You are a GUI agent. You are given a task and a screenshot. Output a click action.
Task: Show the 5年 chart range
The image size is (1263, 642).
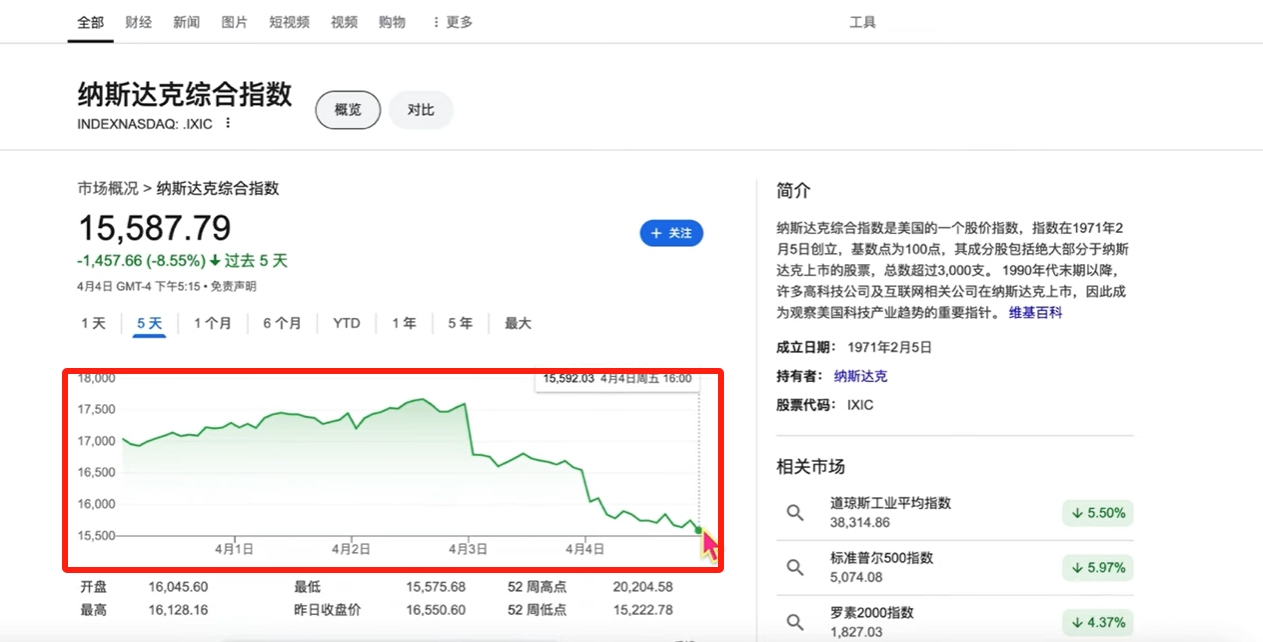tap(460, 323)
